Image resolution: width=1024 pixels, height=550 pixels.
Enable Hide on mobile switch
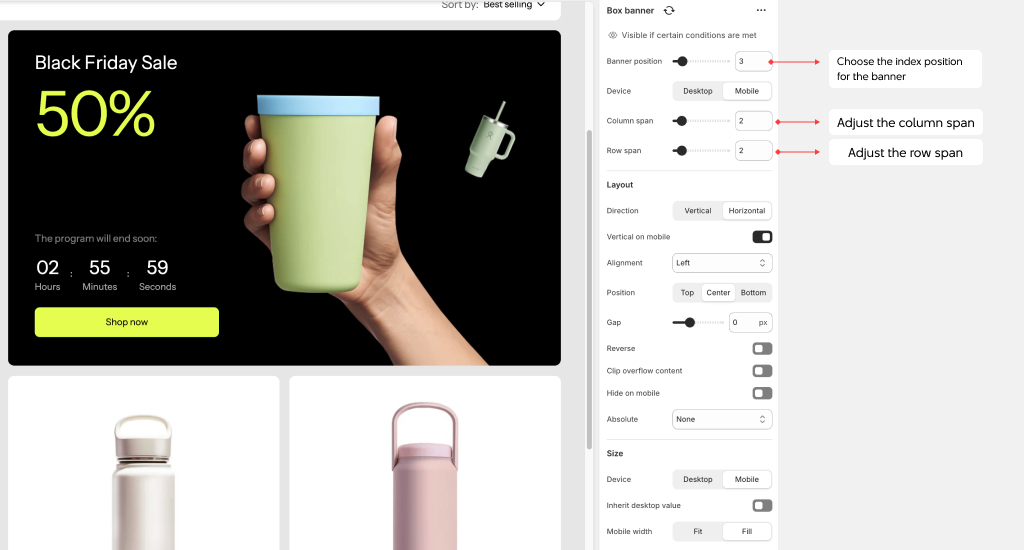click(x=762, y=393)
